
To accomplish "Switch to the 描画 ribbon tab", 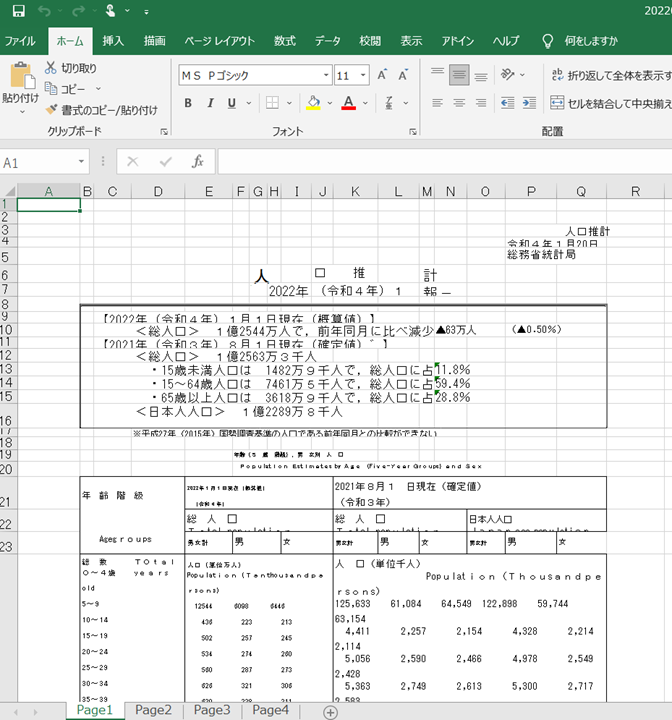I will [154, 41].
